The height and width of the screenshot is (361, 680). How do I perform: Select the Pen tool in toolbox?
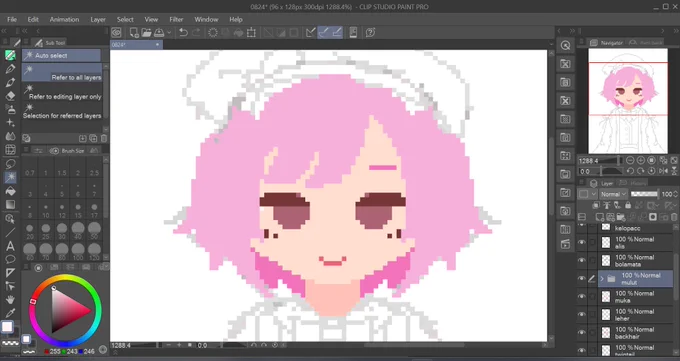[10, 69]
